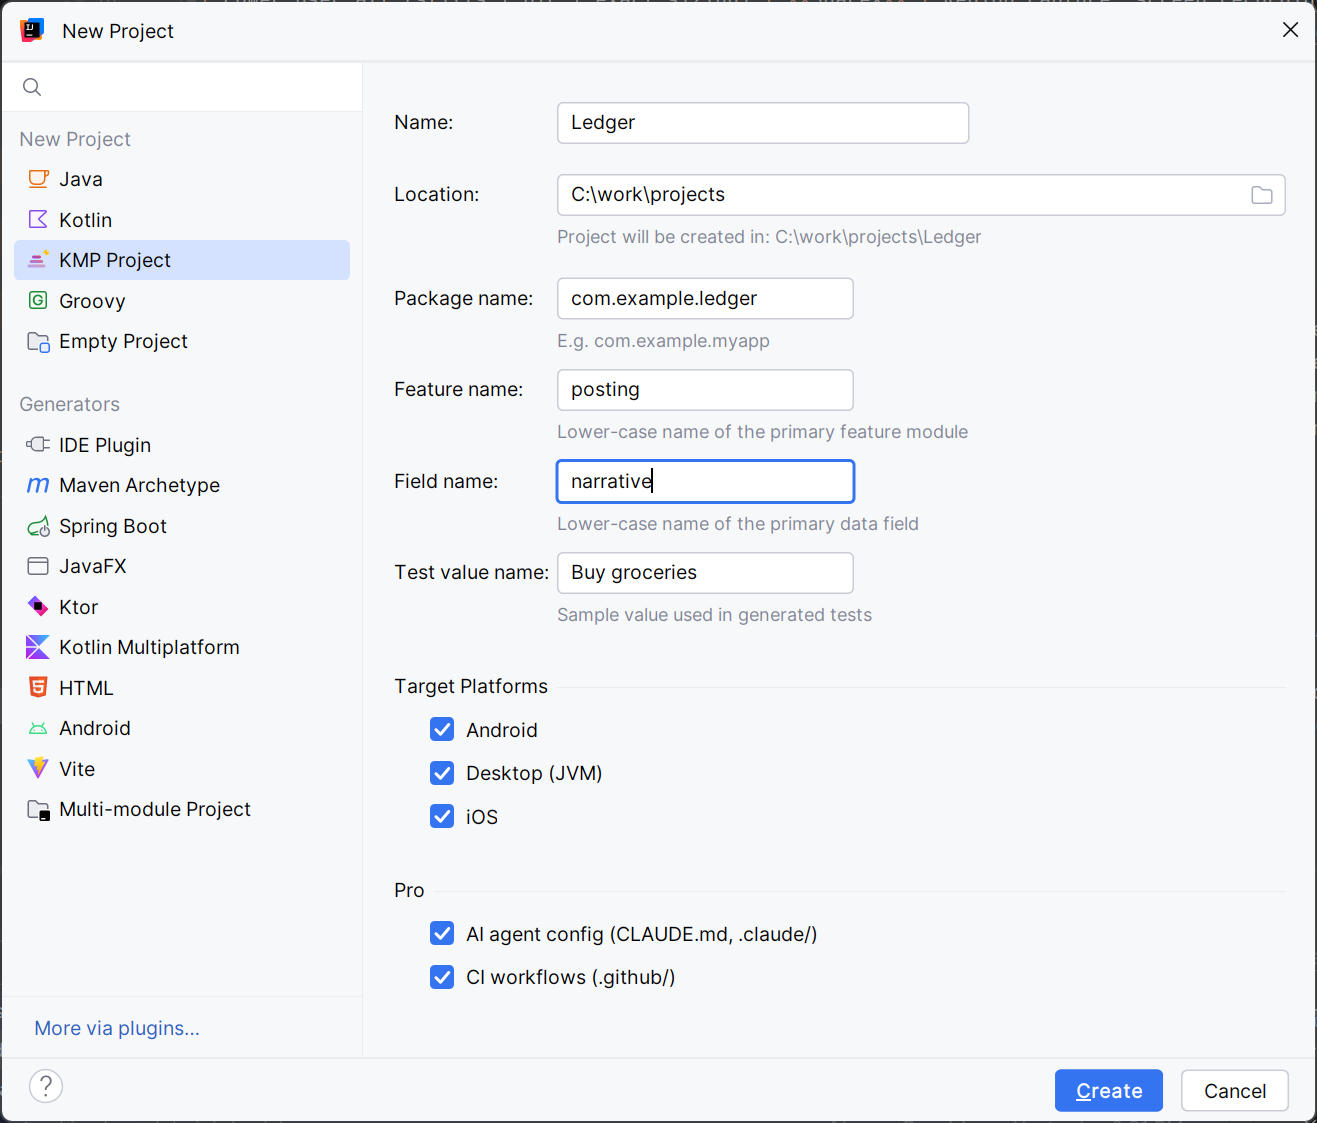Click the Package name input field
The height and width of the screenshot is (1123, 1317).
(x=705, y=298)
